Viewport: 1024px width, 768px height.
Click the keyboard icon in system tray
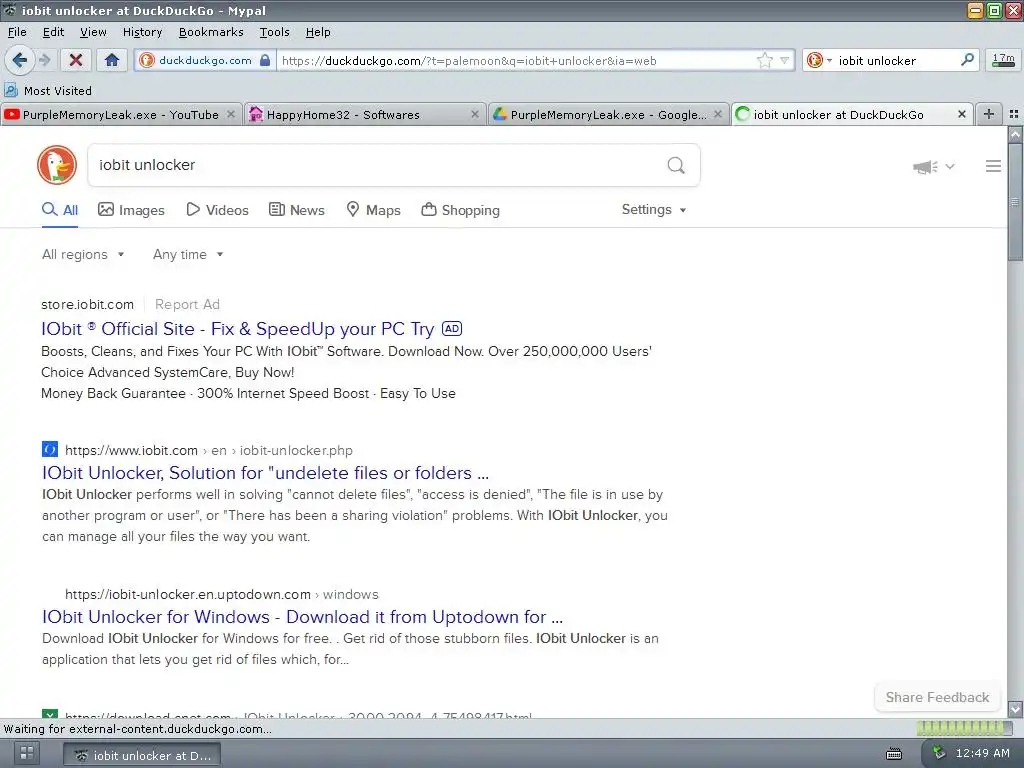tap(894, 754)
